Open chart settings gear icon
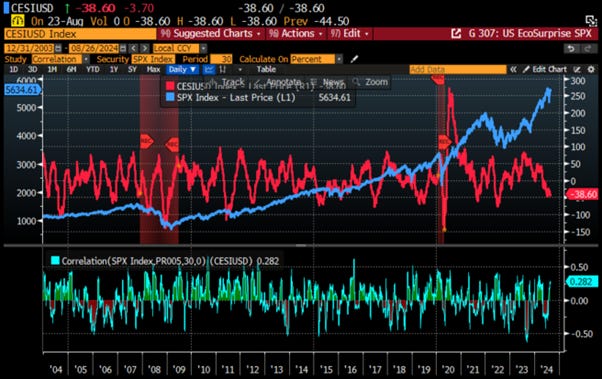The image size is (602, 379). [x=591, y=70]
